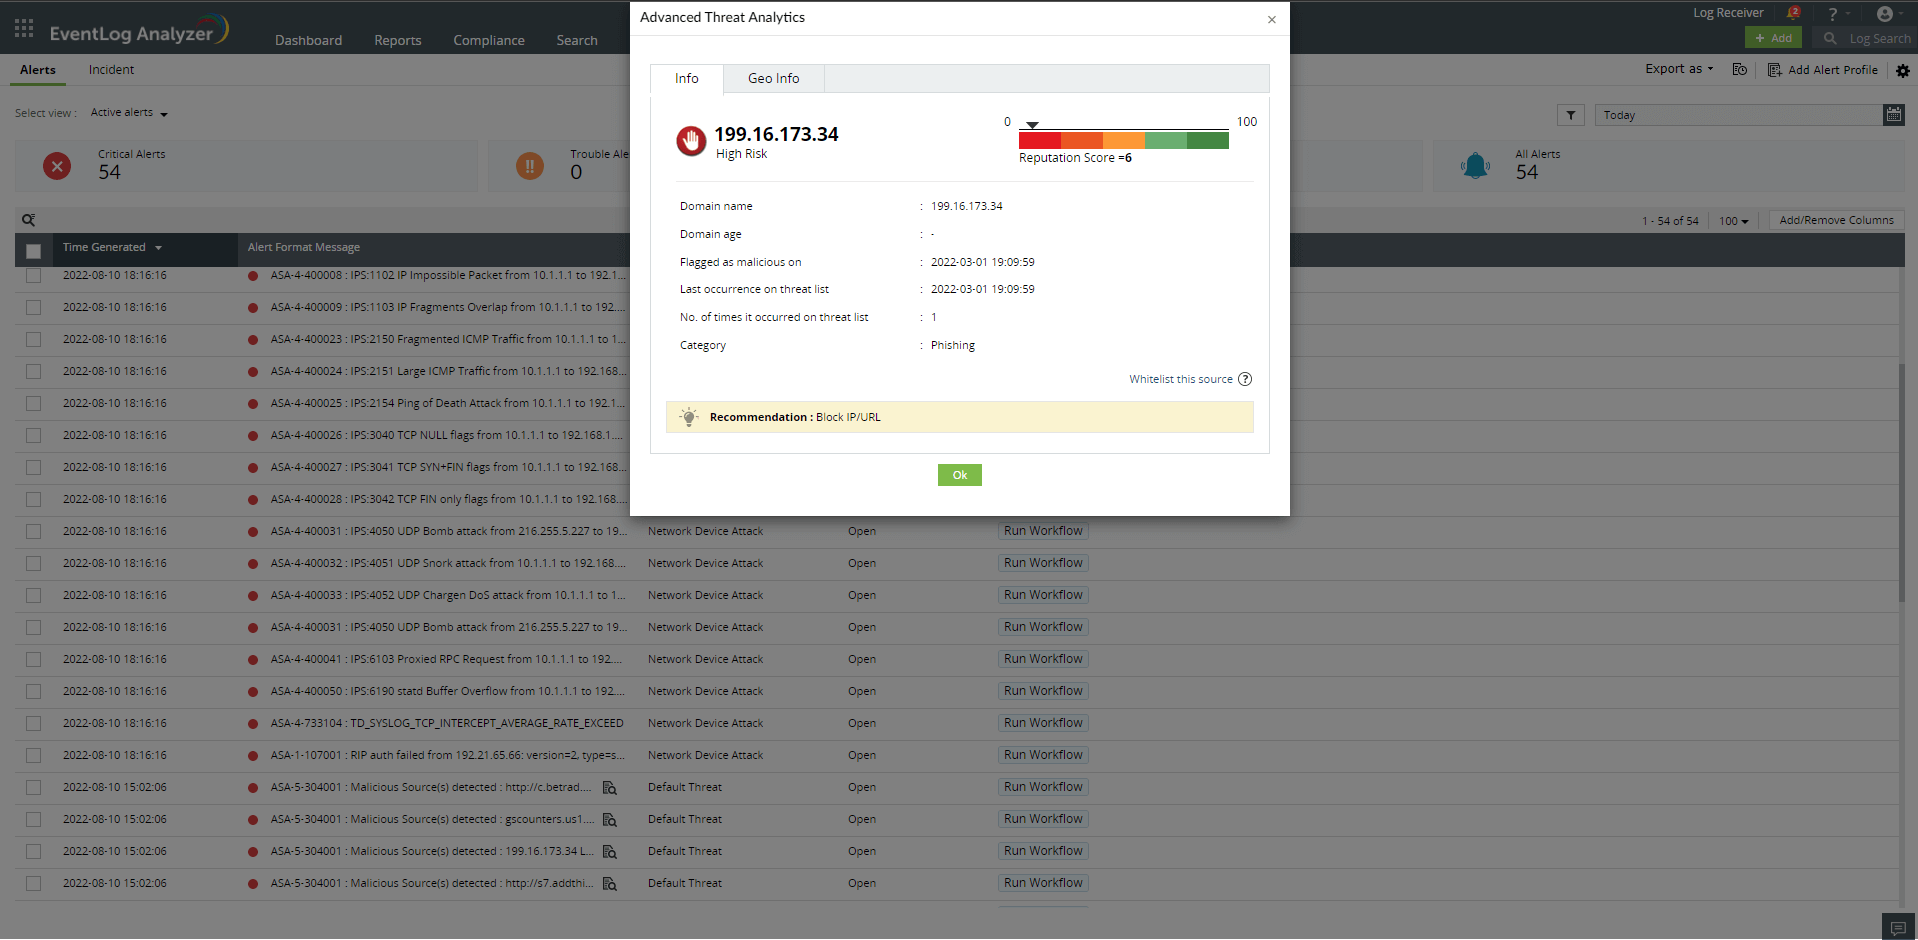The height and width of the screenshot is (940, 1918).
Task: Open the filter funnel icon above the alert table
Action: (x=1570, y=115)
